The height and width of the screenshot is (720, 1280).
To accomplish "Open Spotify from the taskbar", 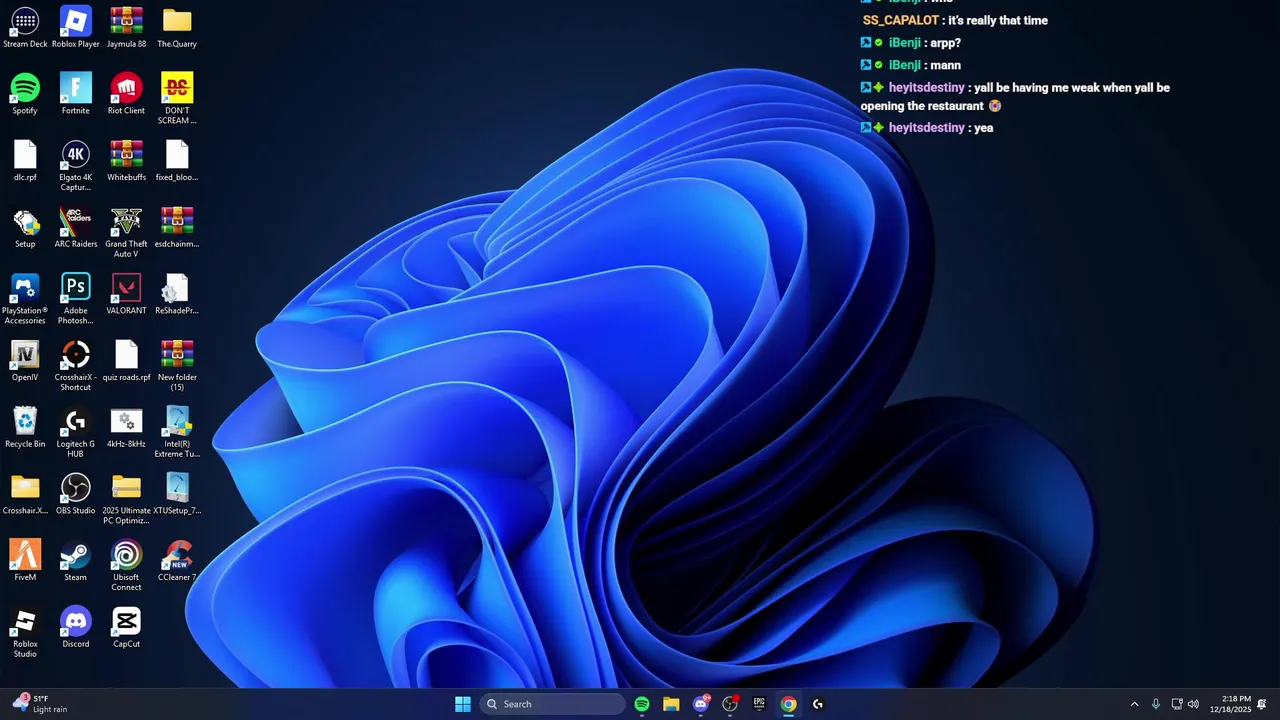I will coord(642,704).
